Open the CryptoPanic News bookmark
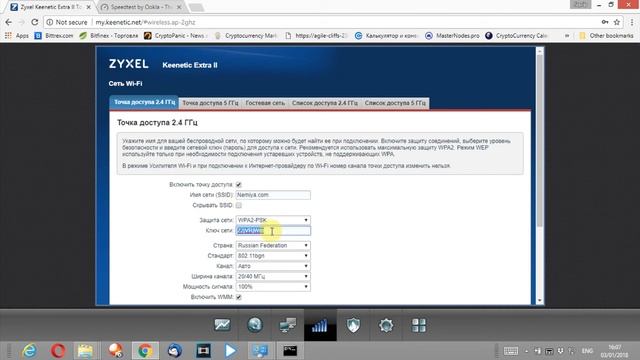640x360 pixels. tap(176, 36)
